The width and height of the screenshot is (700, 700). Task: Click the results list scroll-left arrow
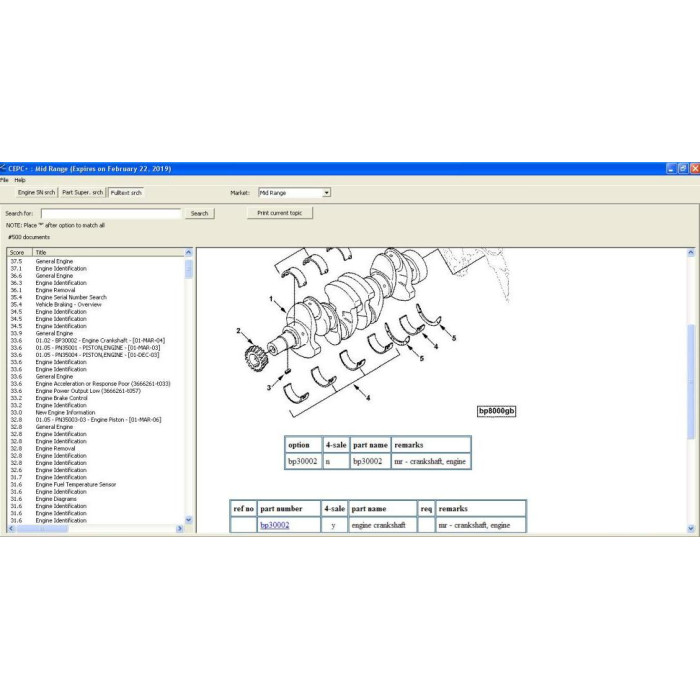pyautogui.click(x=12, y=529)
